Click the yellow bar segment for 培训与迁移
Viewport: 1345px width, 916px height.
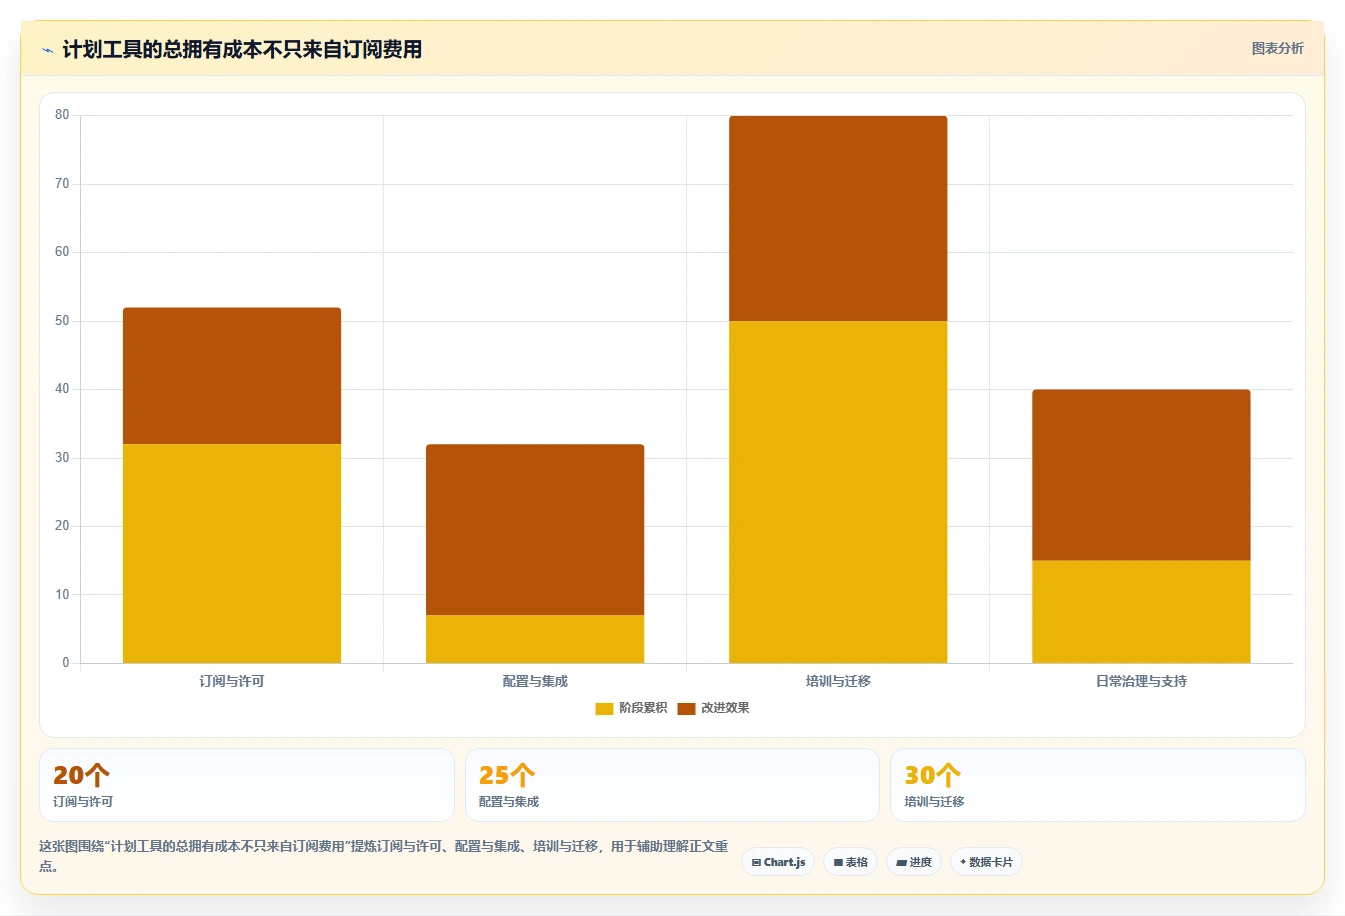click(838, 492)
